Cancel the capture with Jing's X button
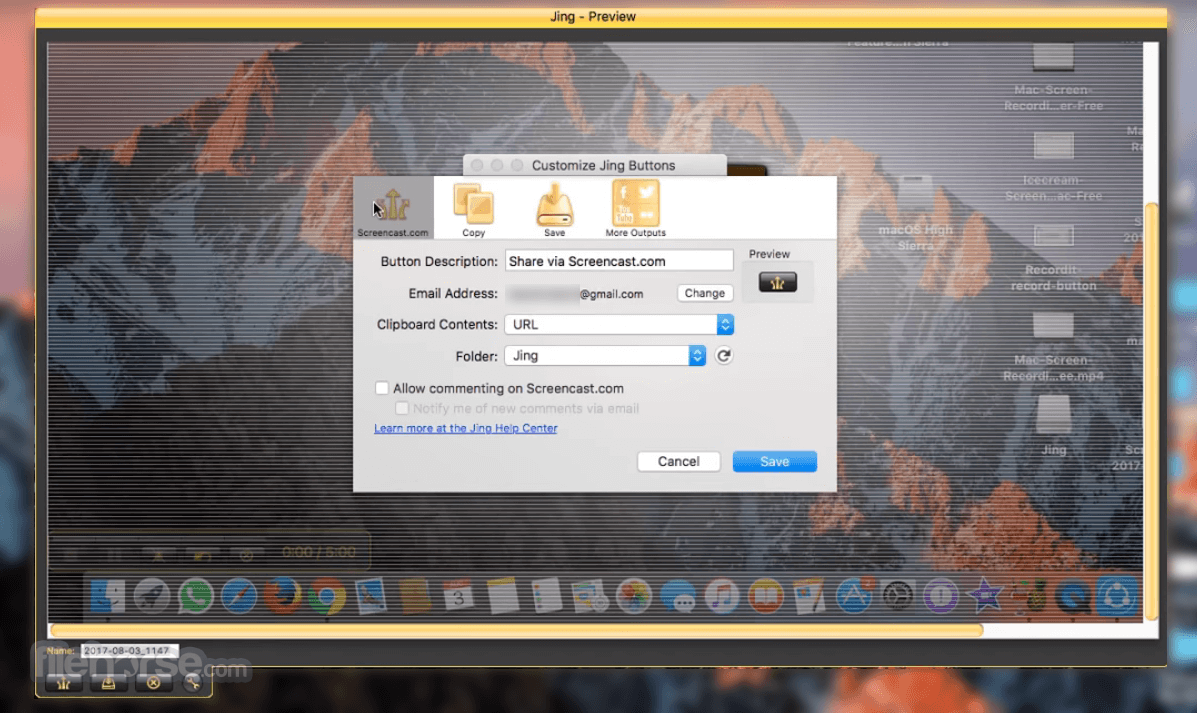1197x713 pixels. tap(153, 682)
